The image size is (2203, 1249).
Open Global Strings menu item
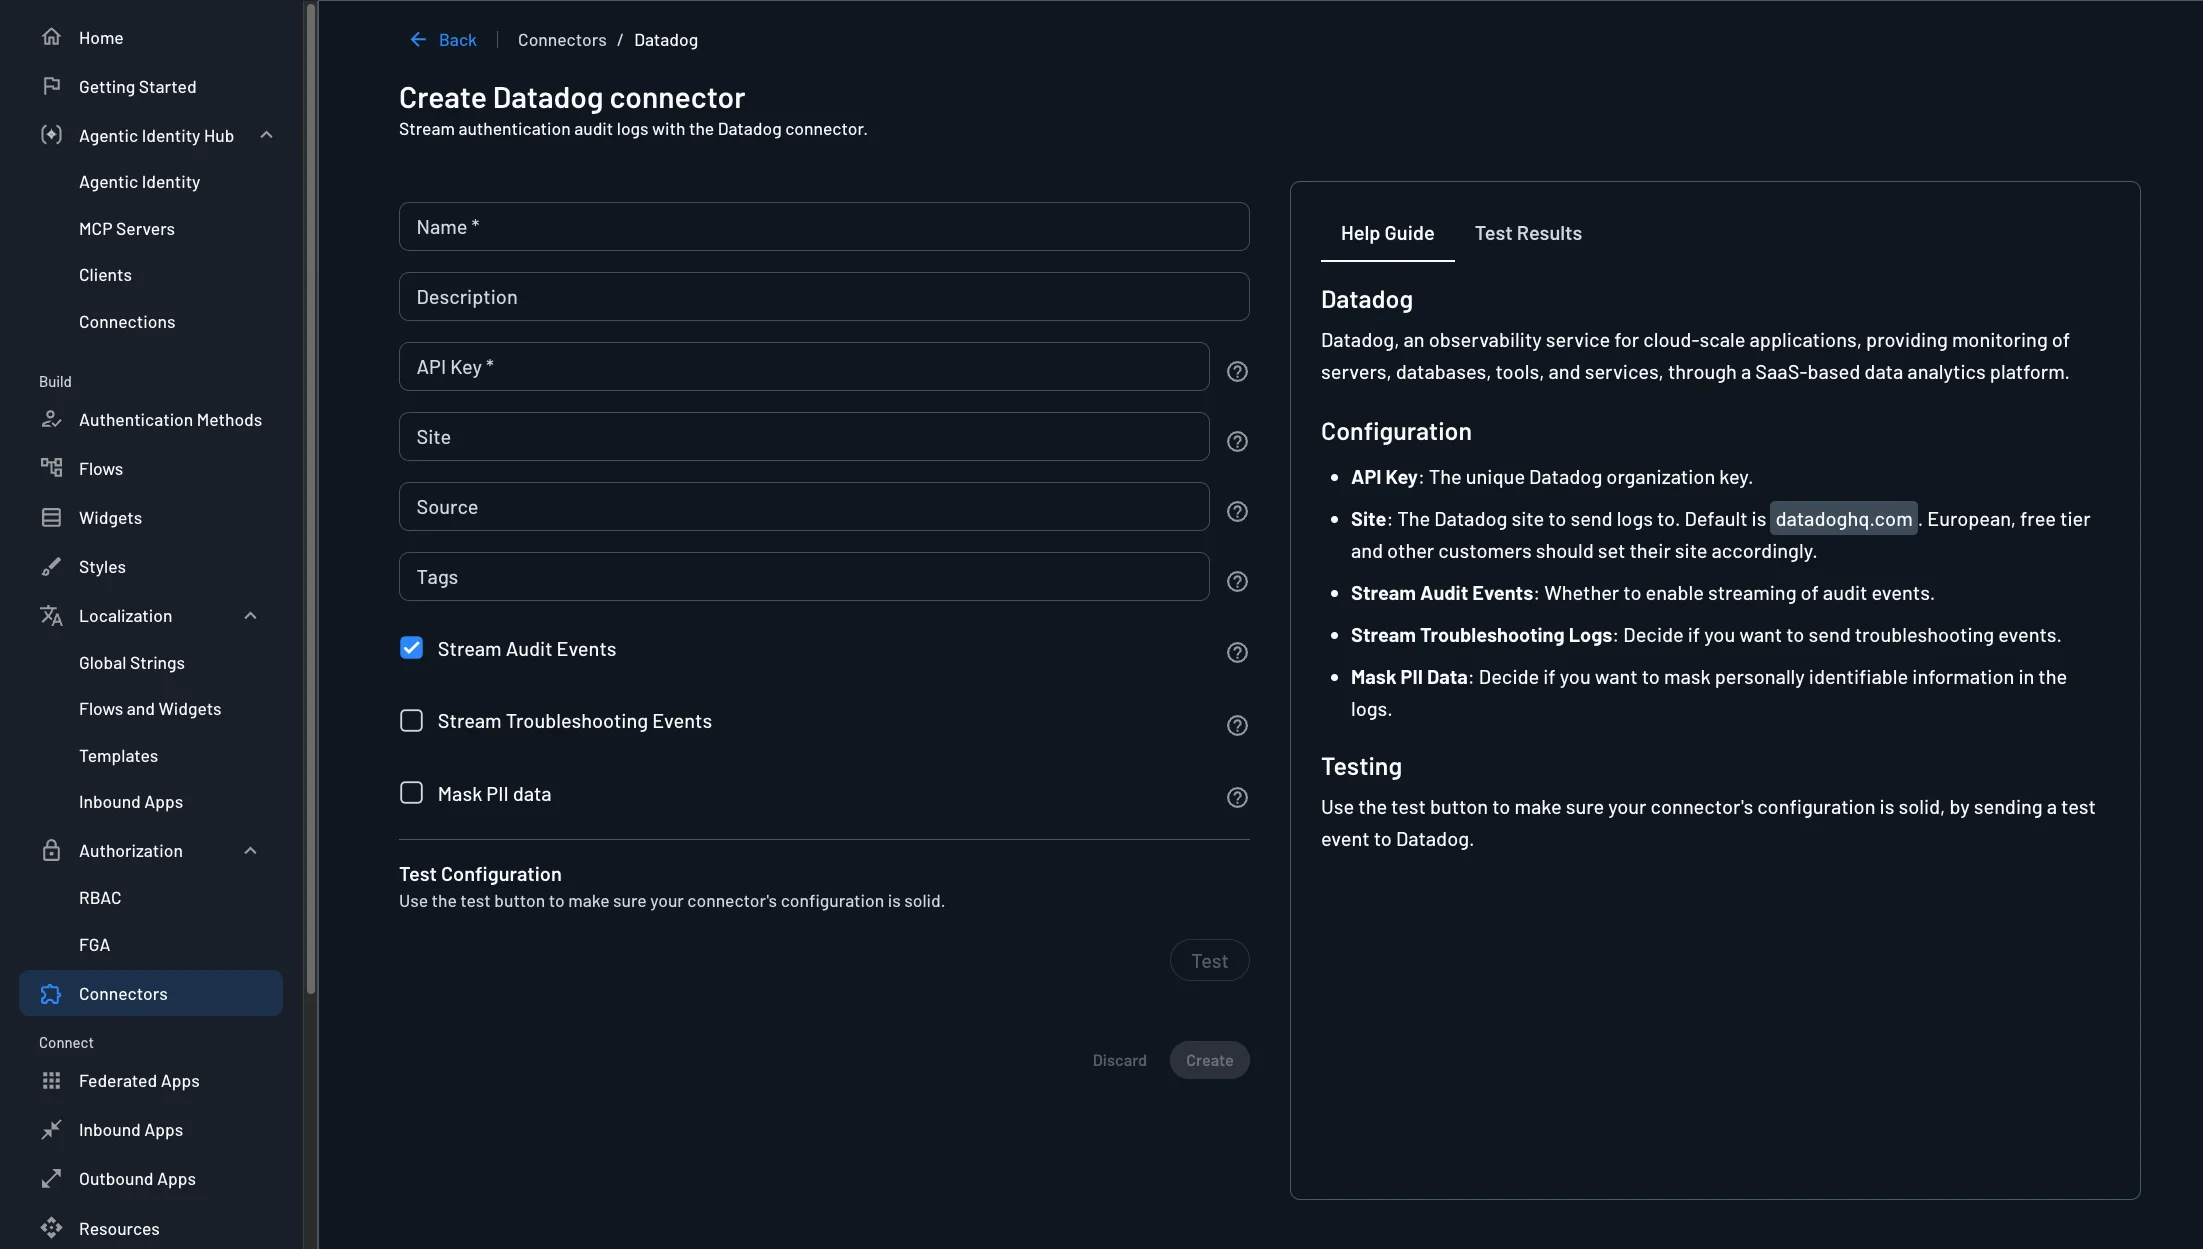point(132,662)
